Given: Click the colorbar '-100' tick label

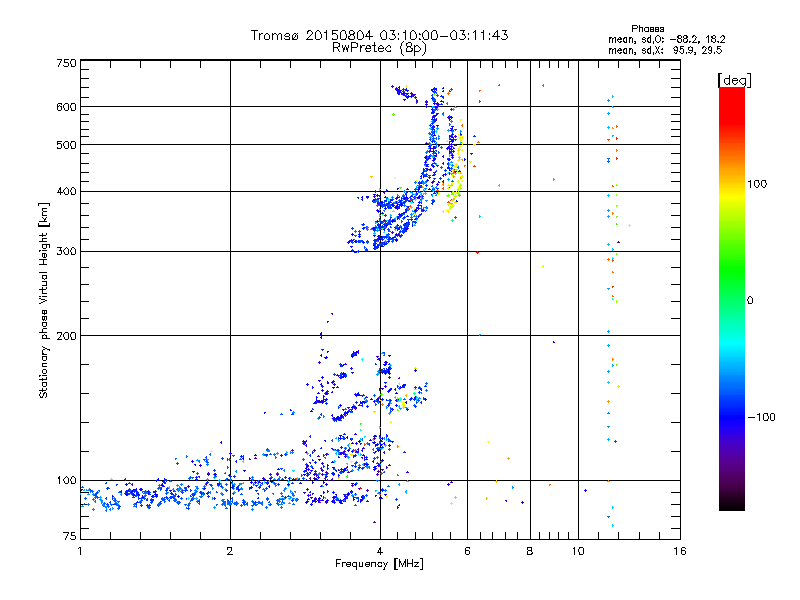Looking at the screenshot, I should click(x=761, y=417).
